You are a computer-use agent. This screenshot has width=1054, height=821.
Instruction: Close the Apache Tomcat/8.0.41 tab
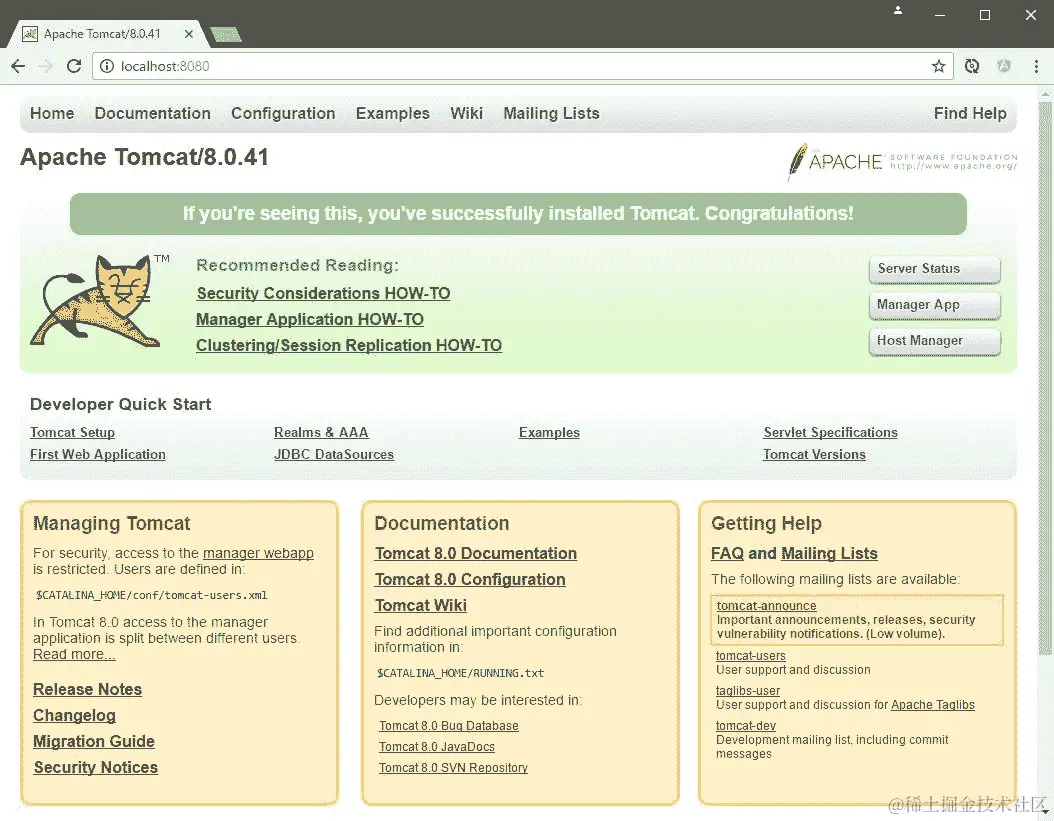189,34
